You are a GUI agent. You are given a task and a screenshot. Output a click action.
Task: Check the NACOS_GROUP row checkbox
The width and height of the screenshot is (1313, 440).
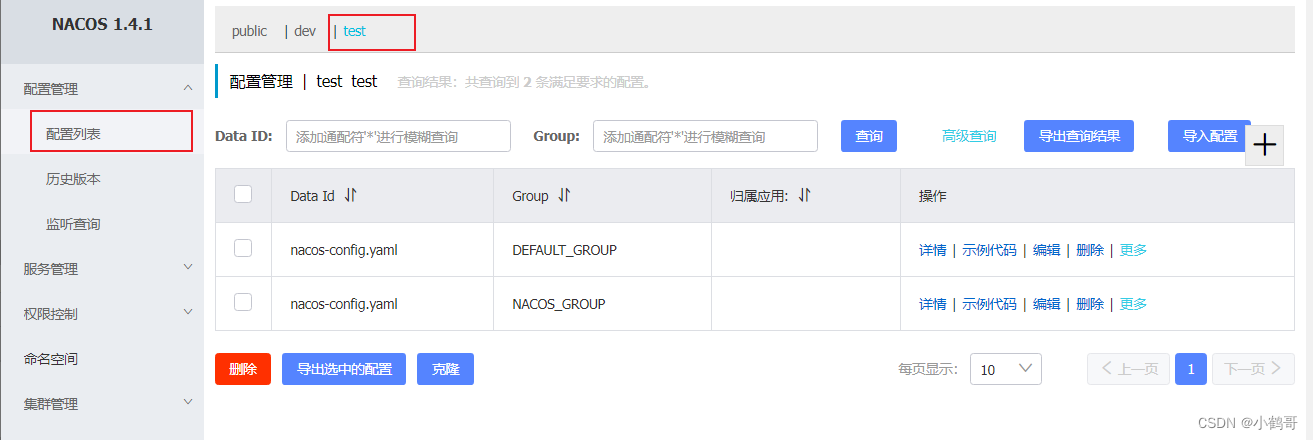[243, 301]
